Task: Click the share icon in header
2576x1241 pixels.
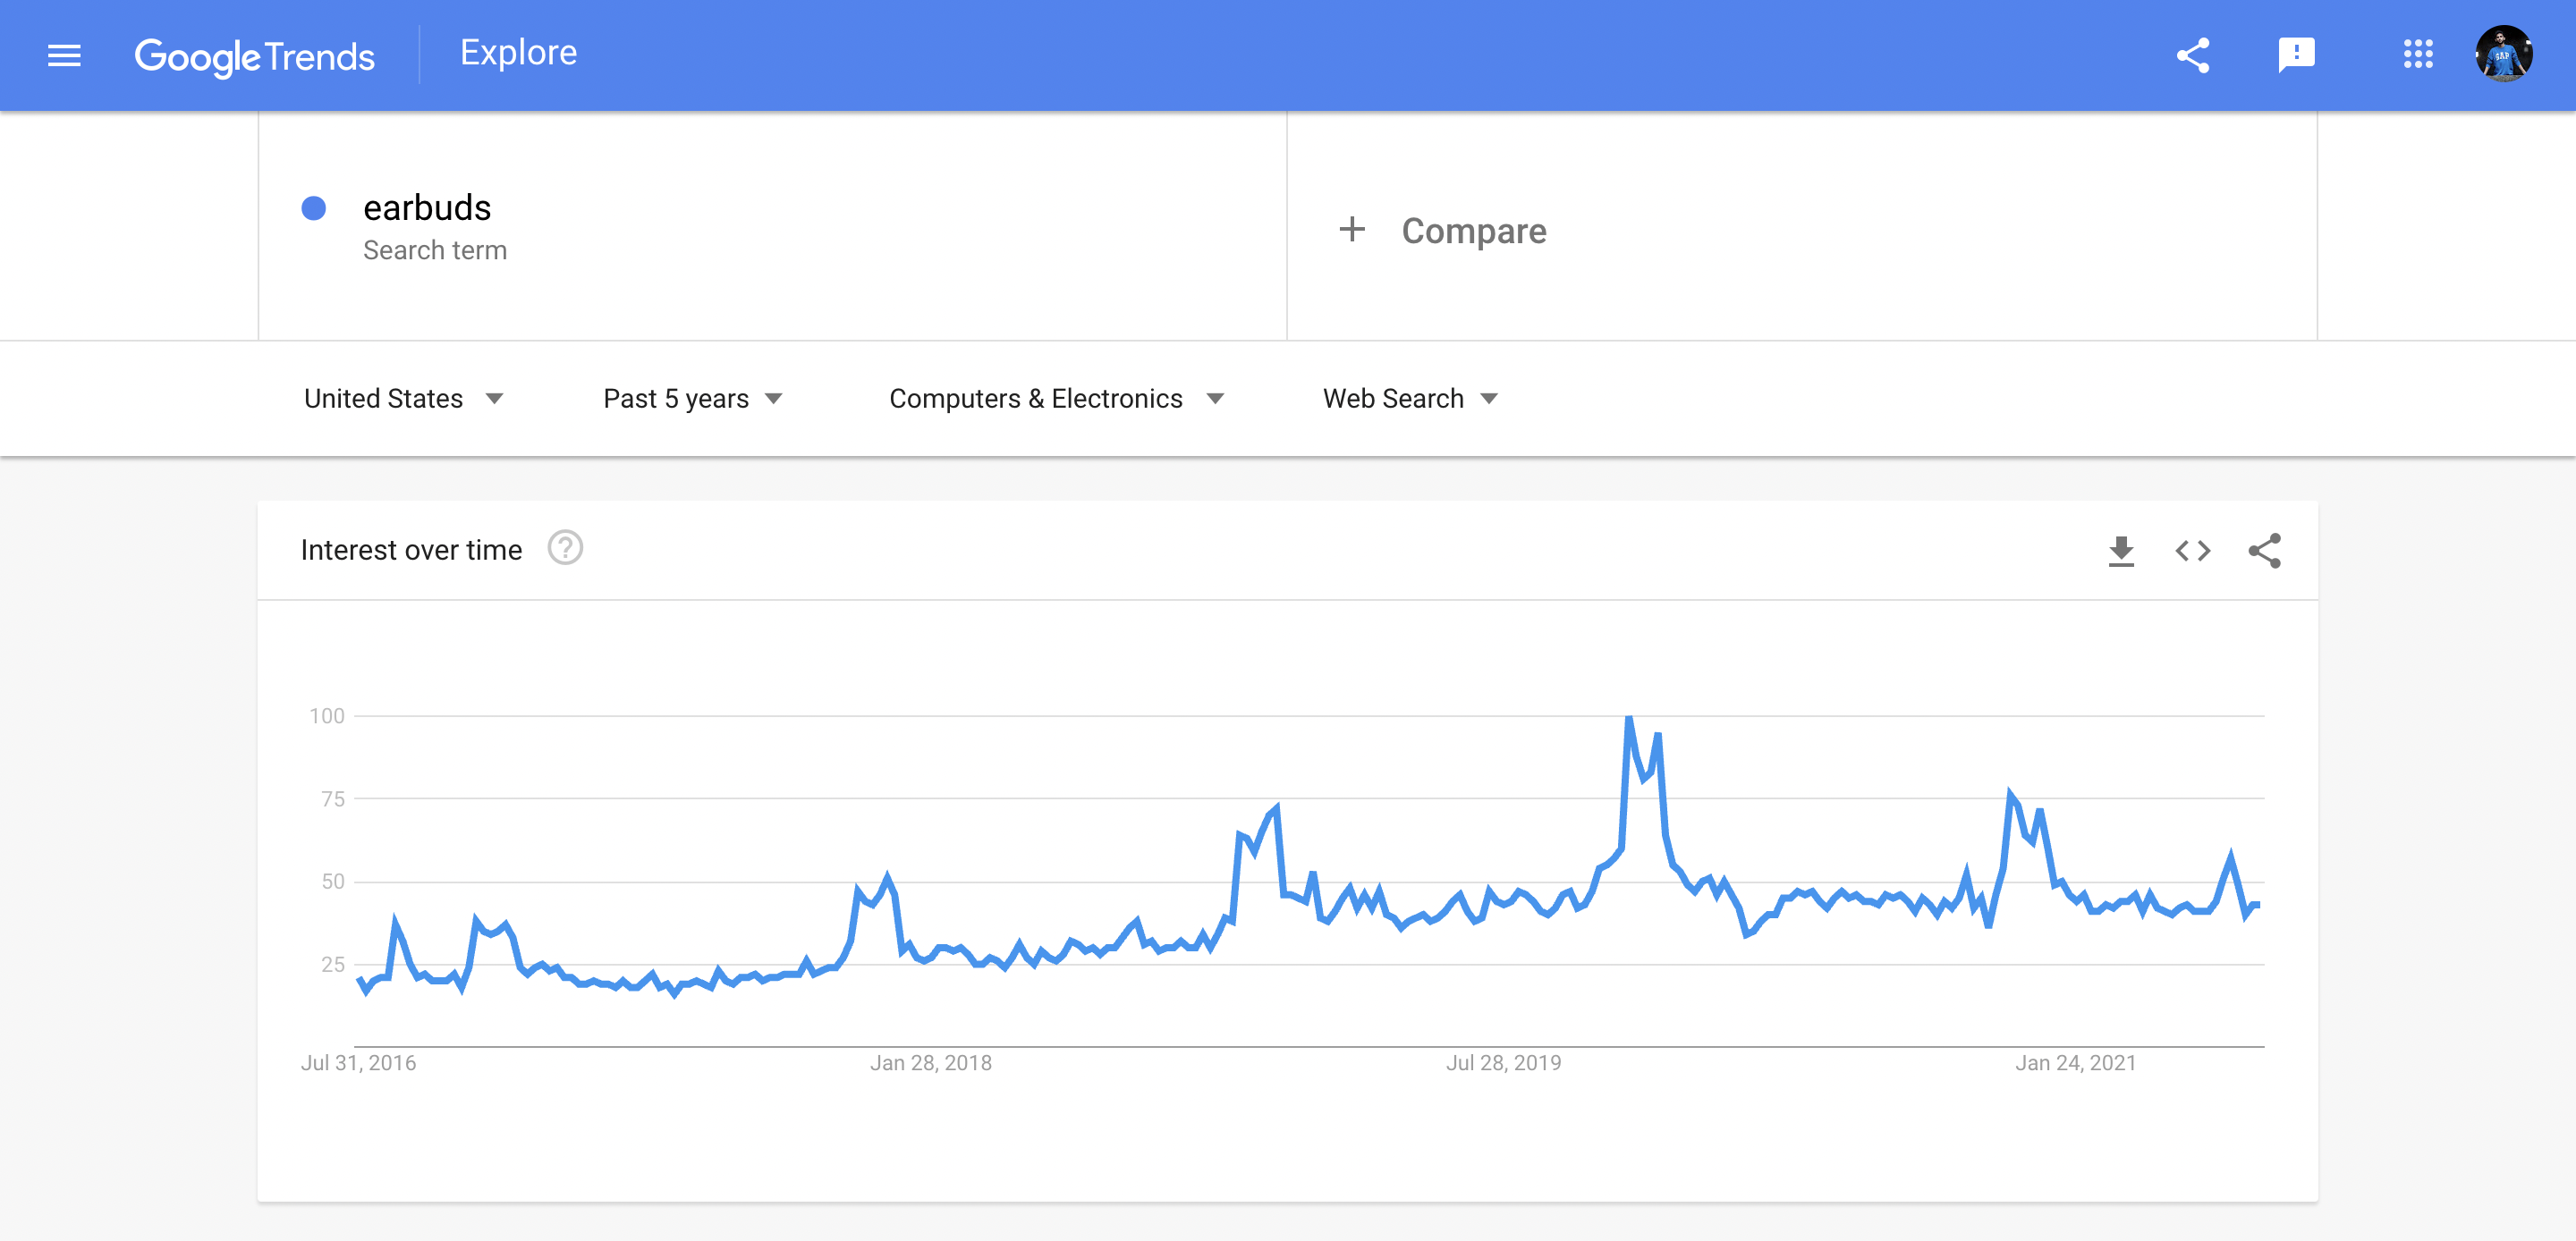Action: tap(2192, 55)
